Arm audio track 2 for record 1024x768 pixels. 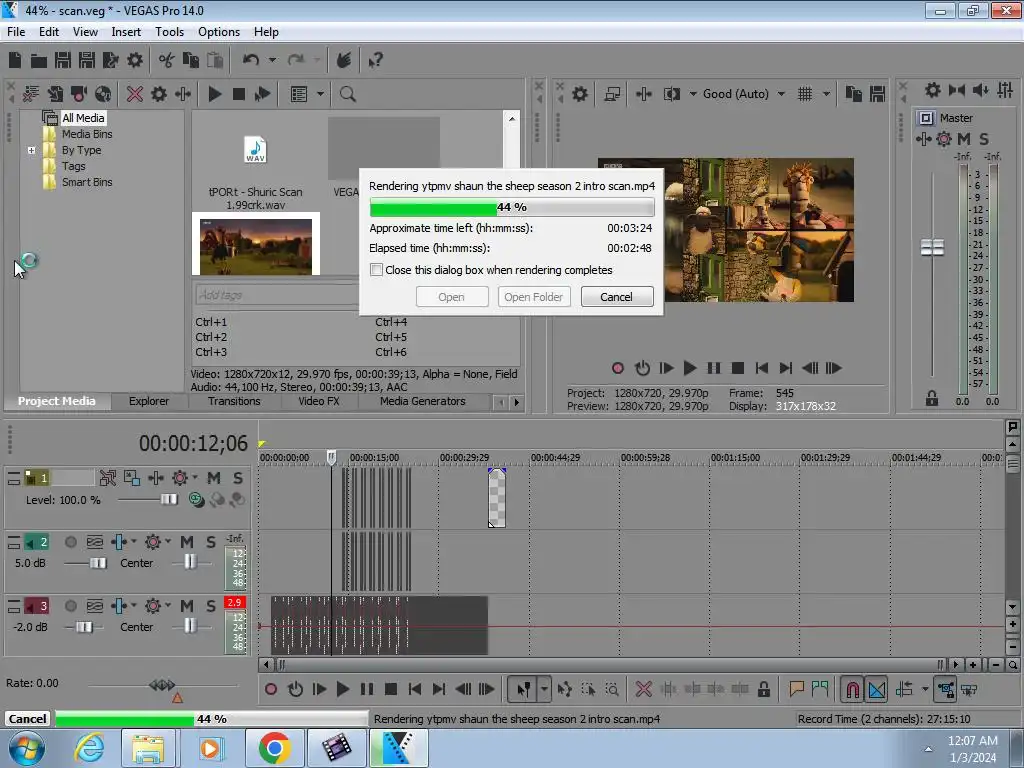click(x=71, y=542)
